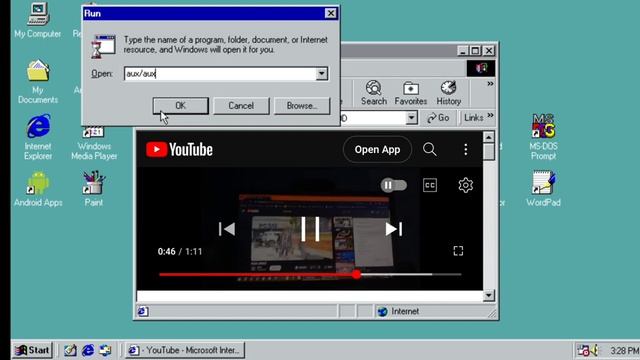
Task: Click the page icon in IE status bar
Action: [x=142, y=311]
